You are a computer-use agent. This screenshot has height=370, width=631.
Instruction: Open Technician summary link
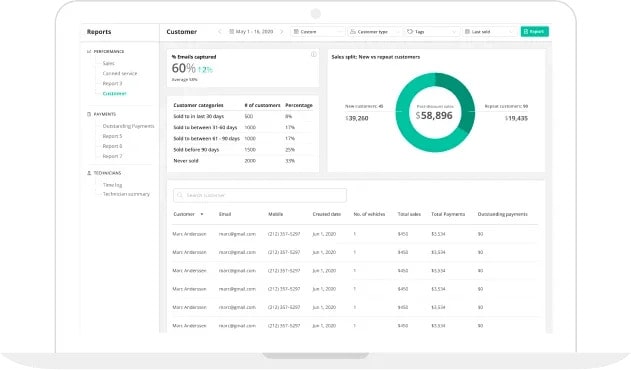pos(126,194)
